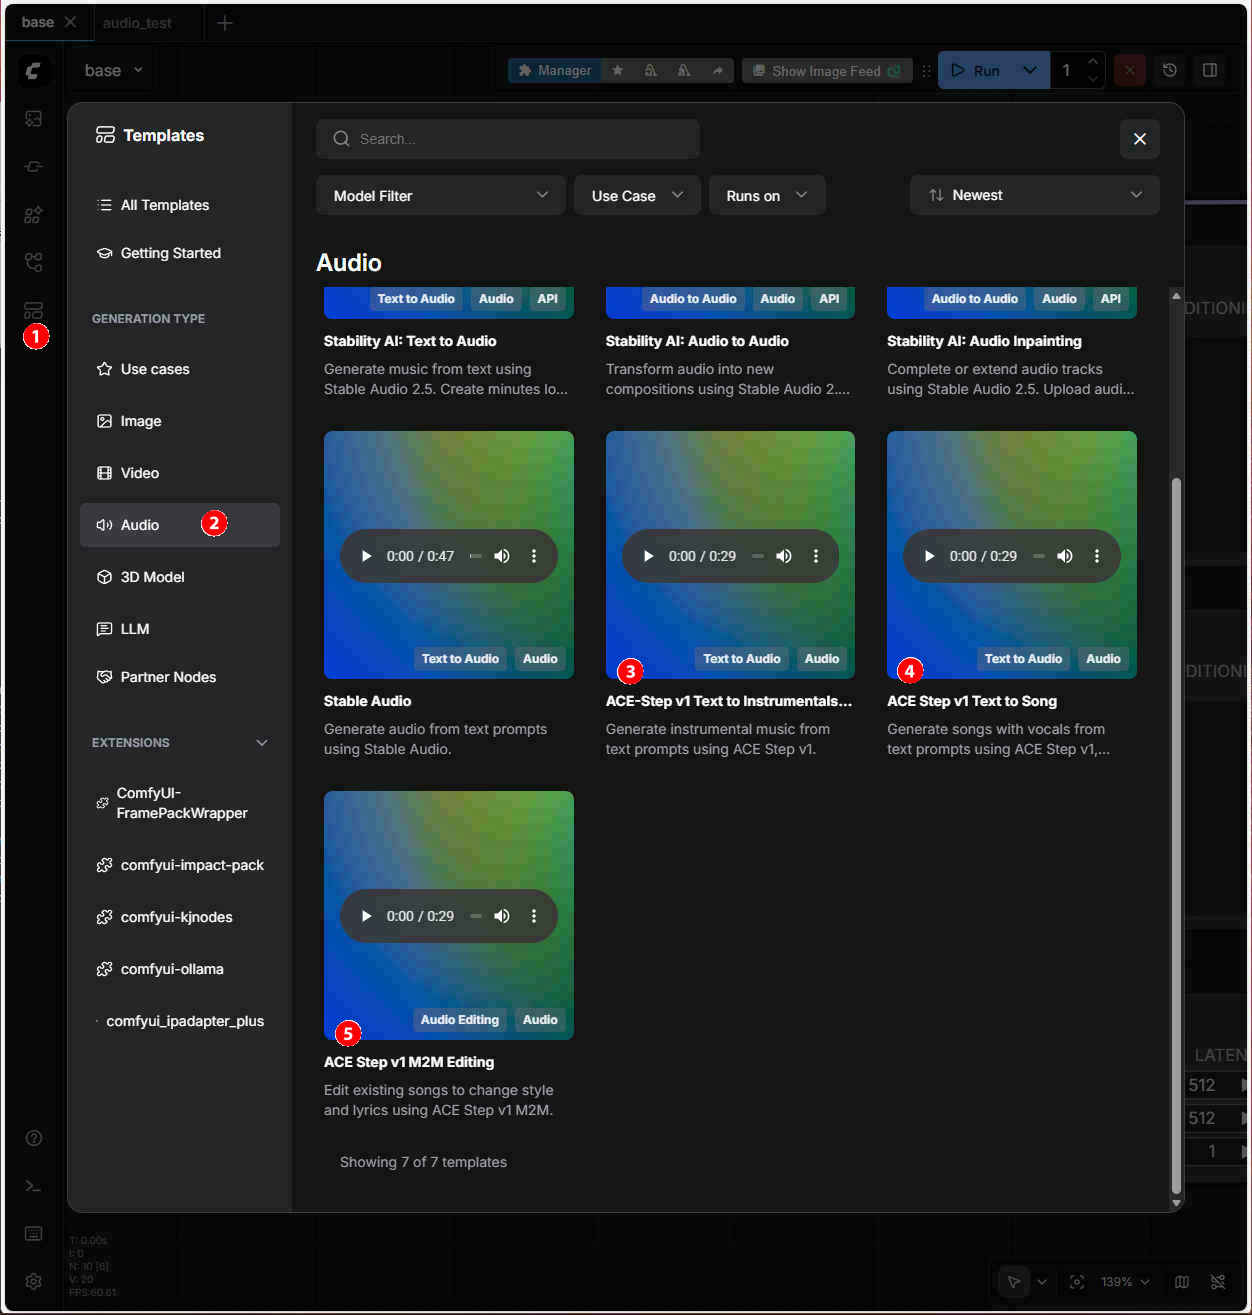
Task: Click the Manager button
Action: click(x=555, y=70)
